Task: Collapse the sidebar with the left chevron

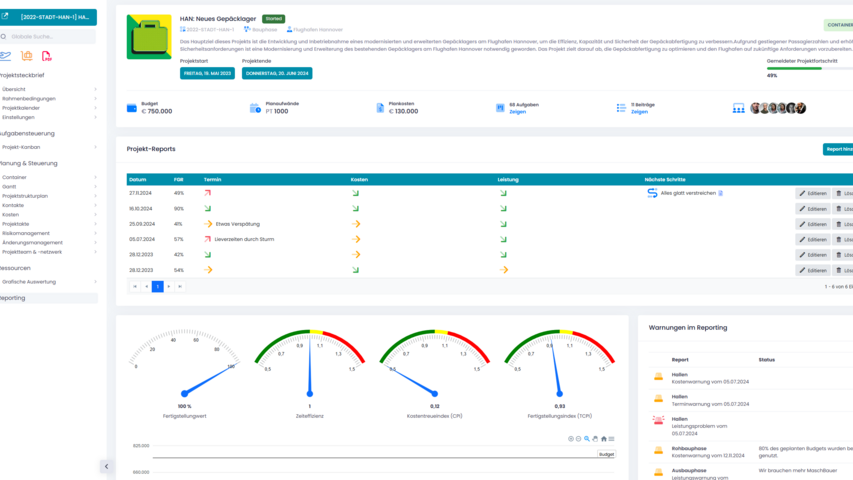Action: [106, 466]
